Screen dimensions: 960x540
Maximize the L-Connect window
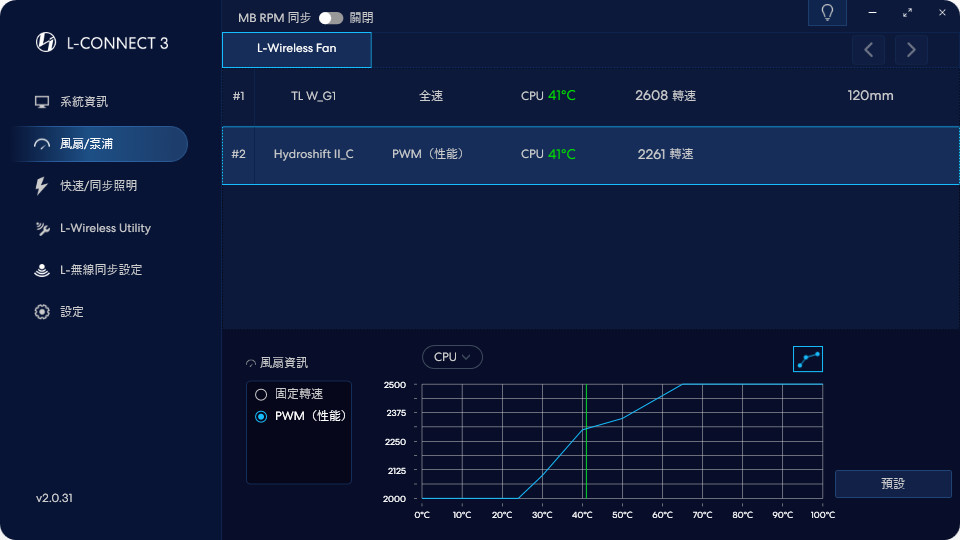pyautogui.click(x=907, y=13)
